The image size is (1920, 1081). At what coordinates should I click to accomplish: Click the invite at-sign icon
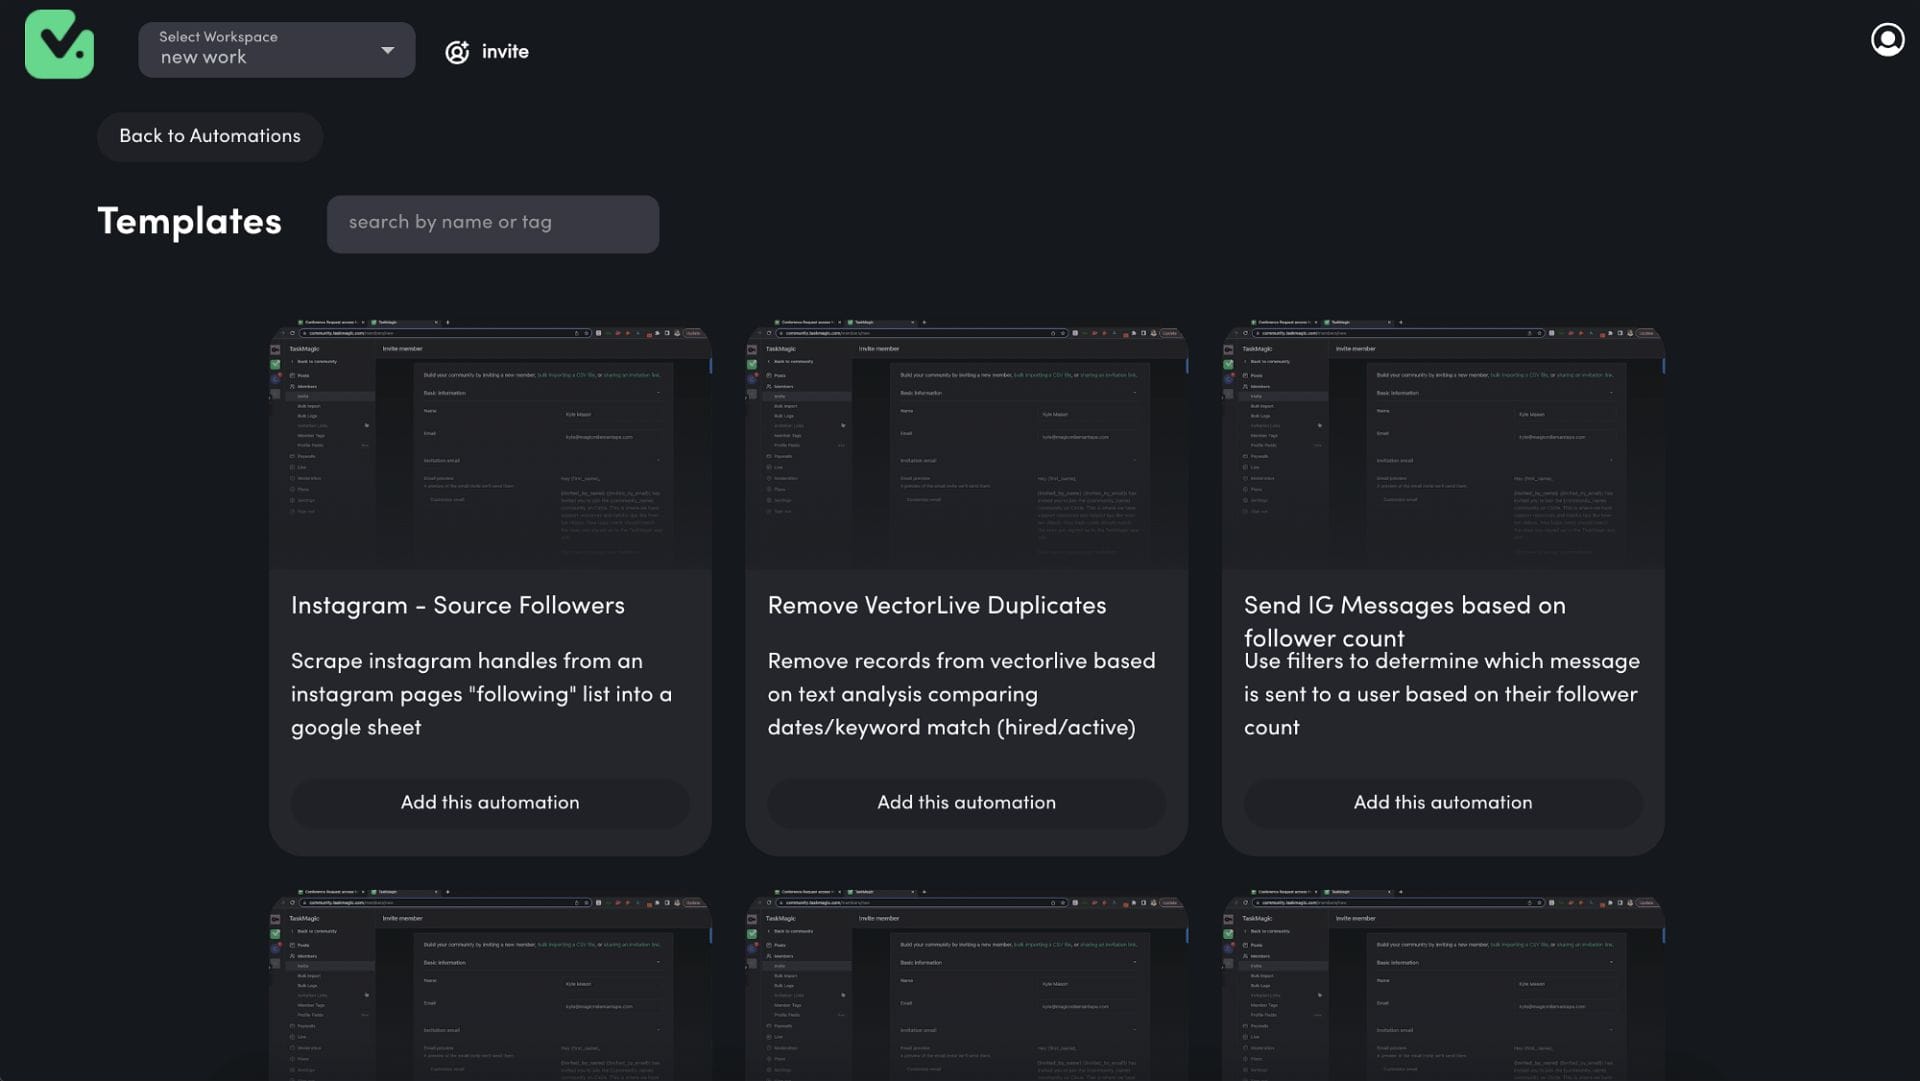[x=457, y=52]
